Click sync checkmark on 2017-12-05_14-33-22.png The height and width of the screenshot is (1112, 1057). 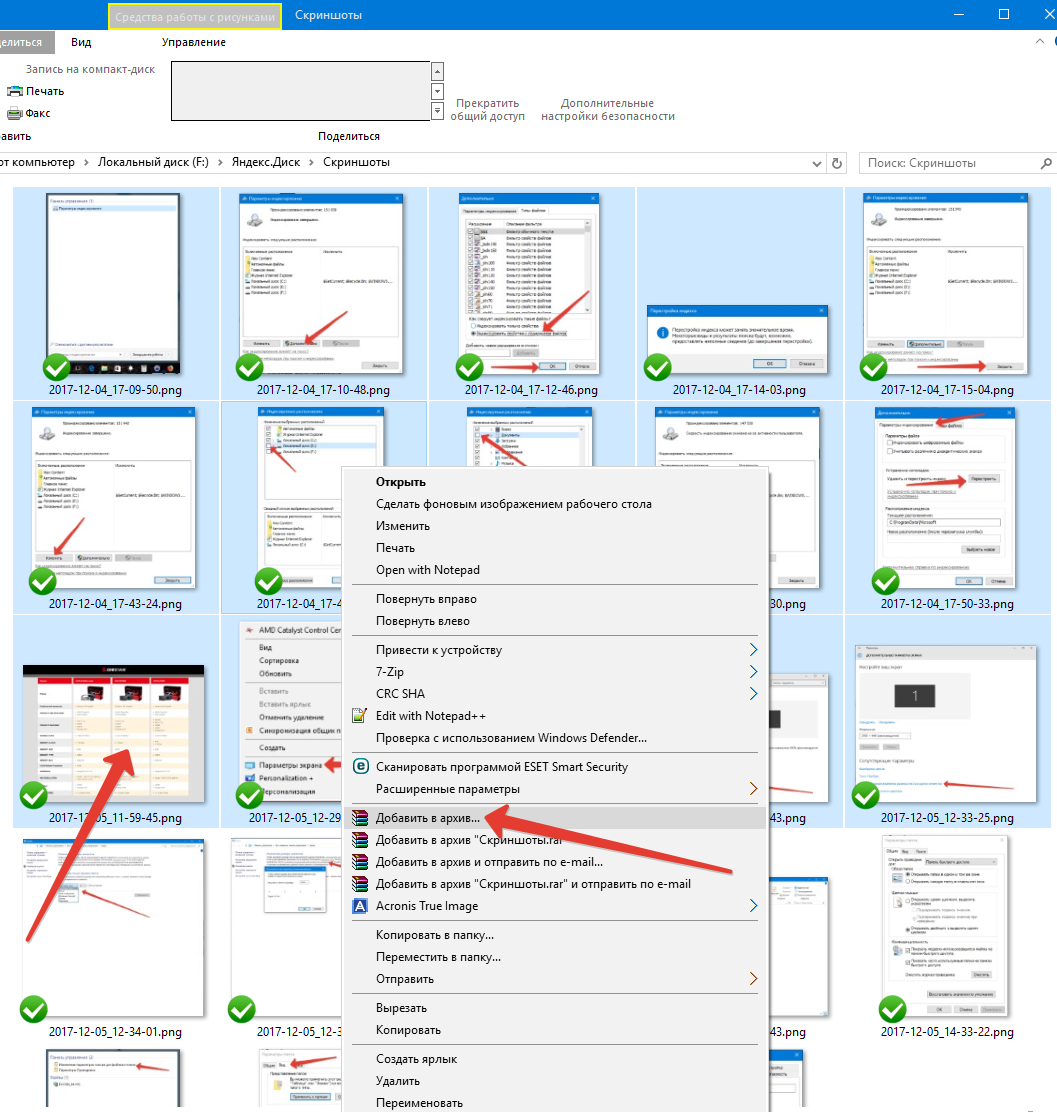tap(892, 1009)
